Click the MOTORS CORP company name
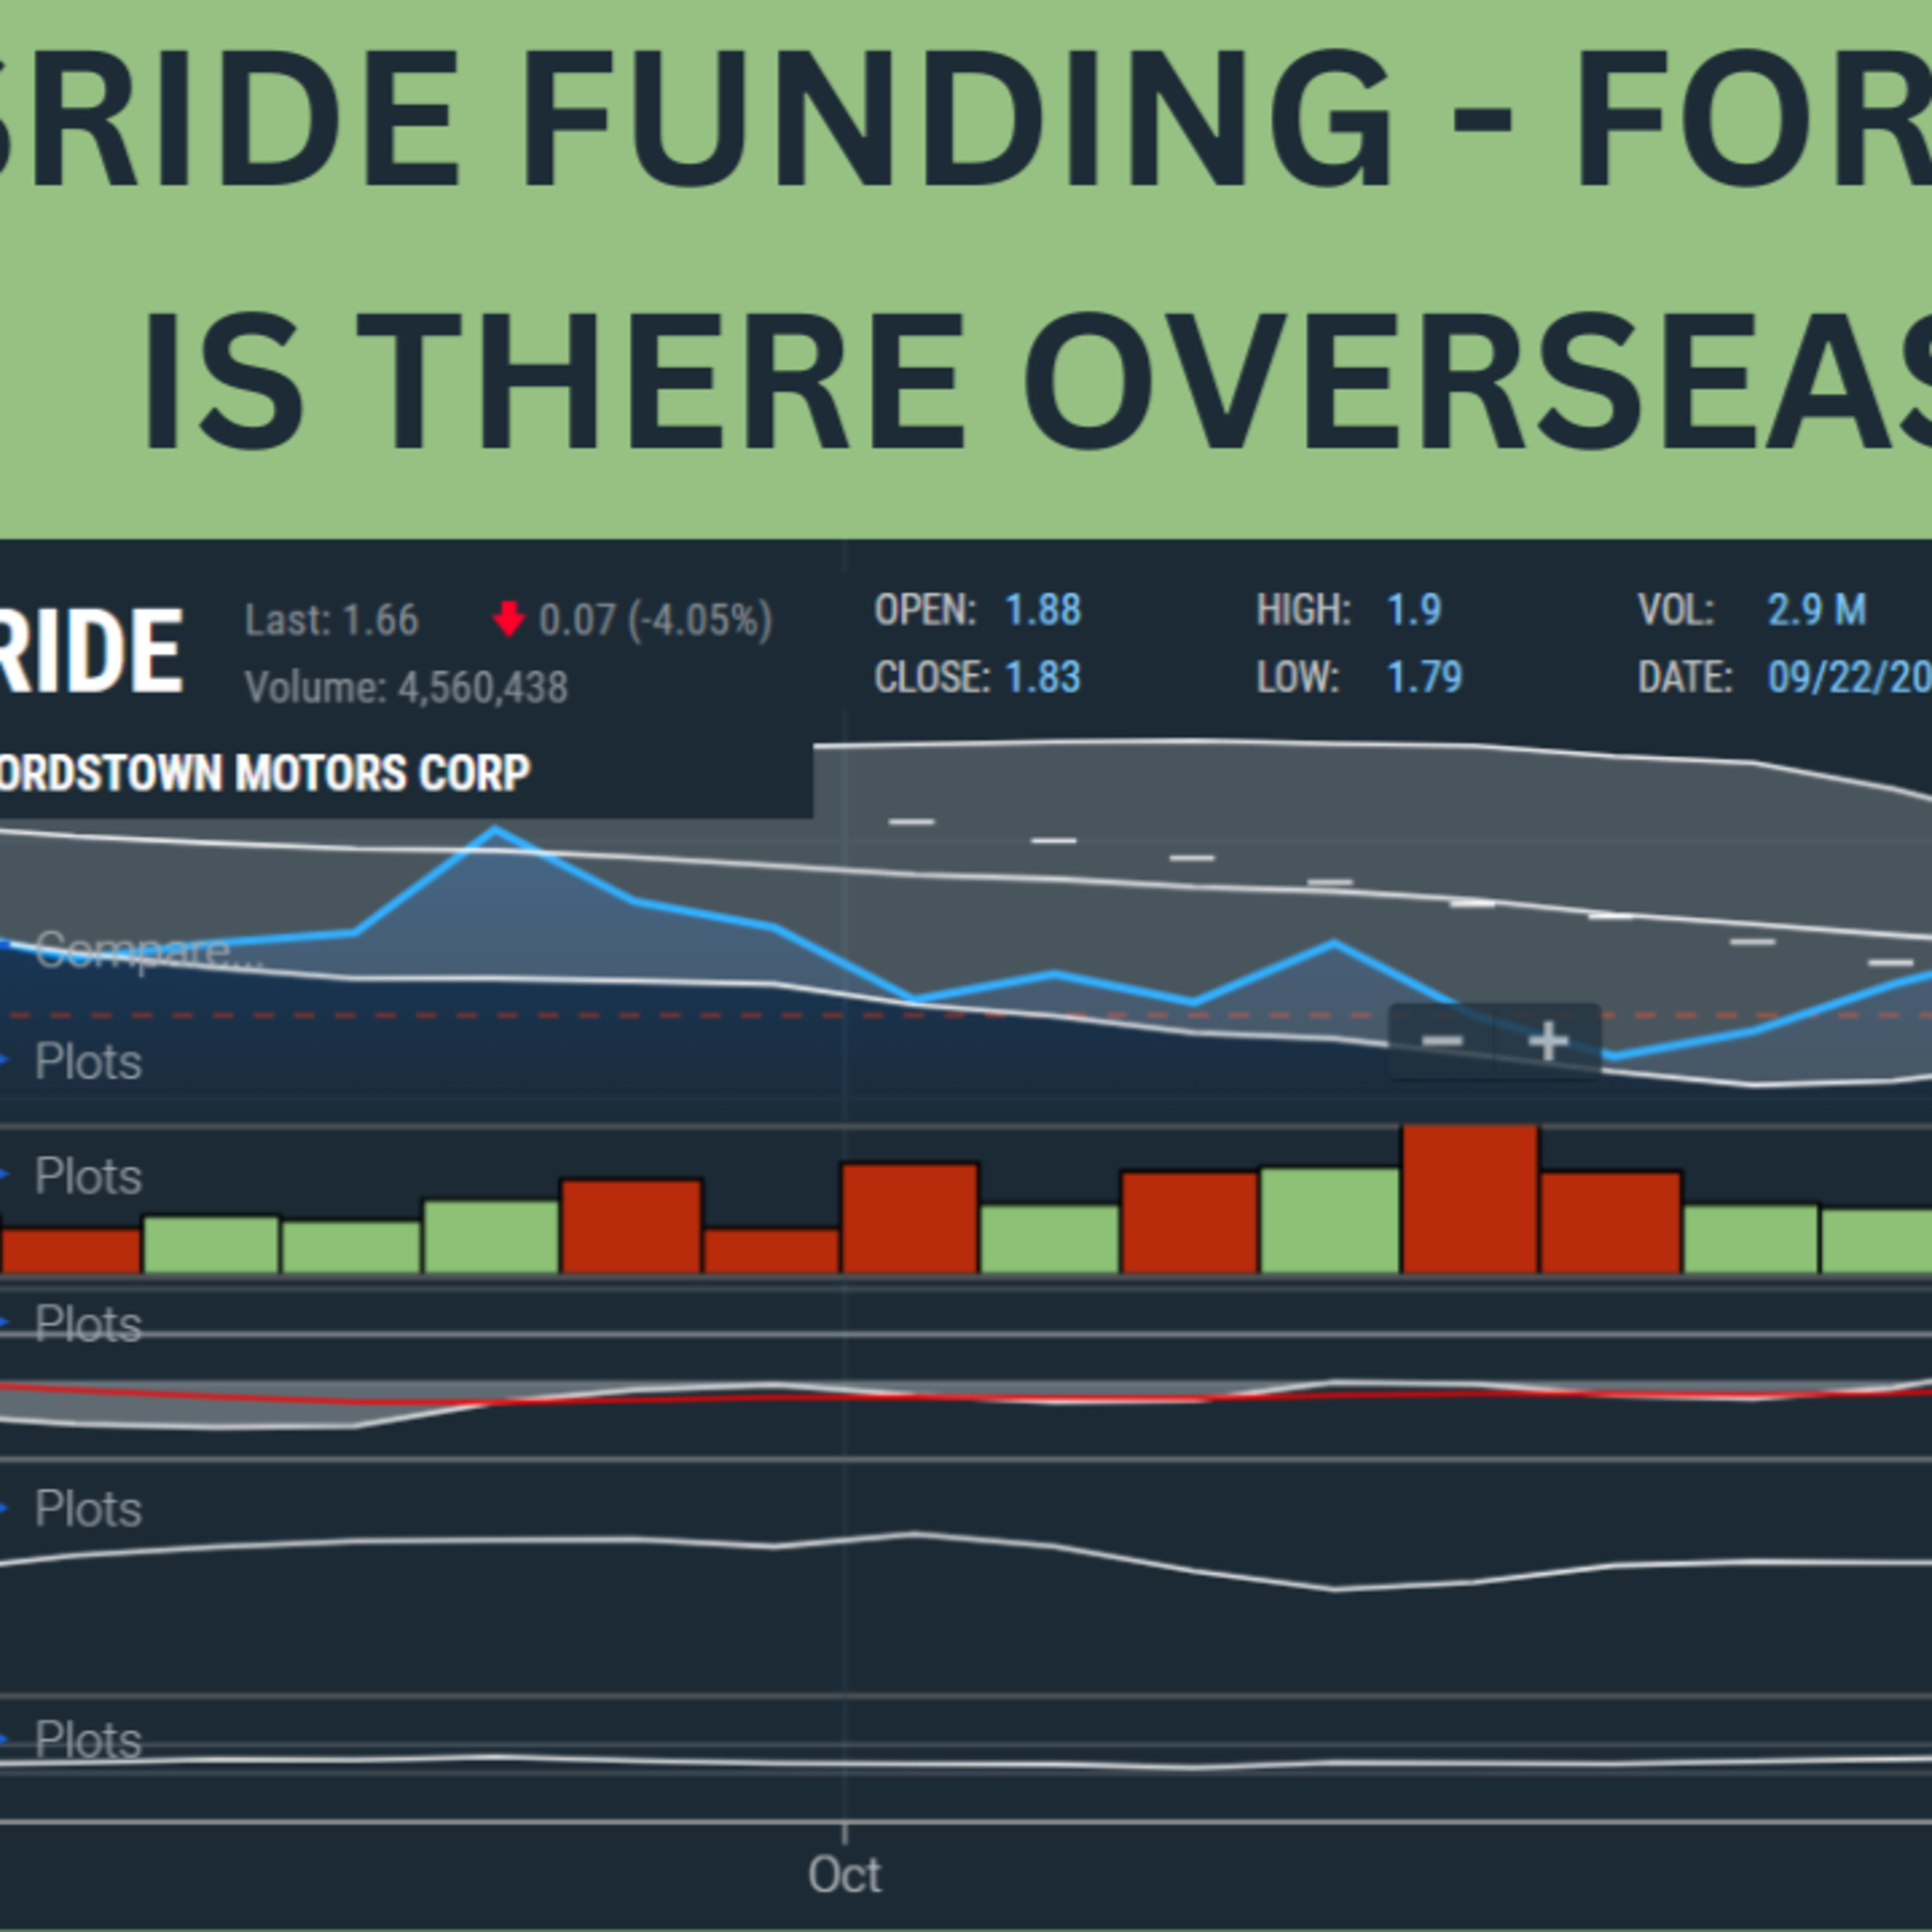 382,773
